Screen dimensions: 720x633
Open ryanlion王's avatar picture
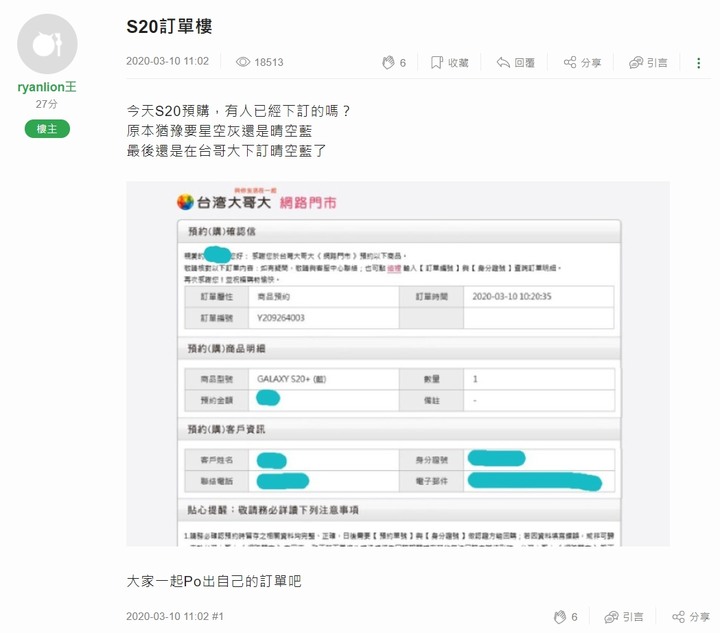click(x=47, y=44)
